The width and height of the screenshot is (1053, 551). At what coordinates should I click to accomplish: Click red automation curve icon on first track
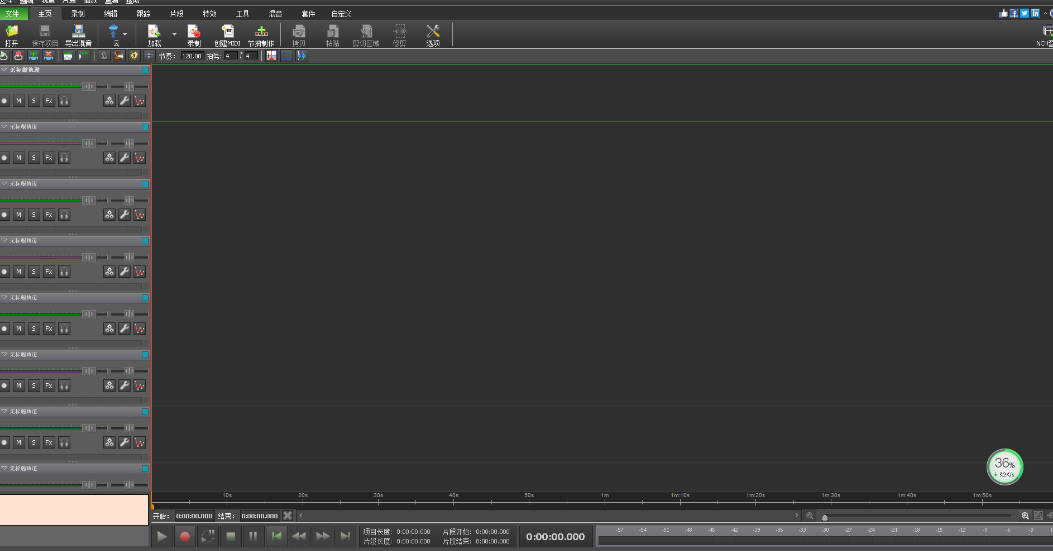(139, 101)
